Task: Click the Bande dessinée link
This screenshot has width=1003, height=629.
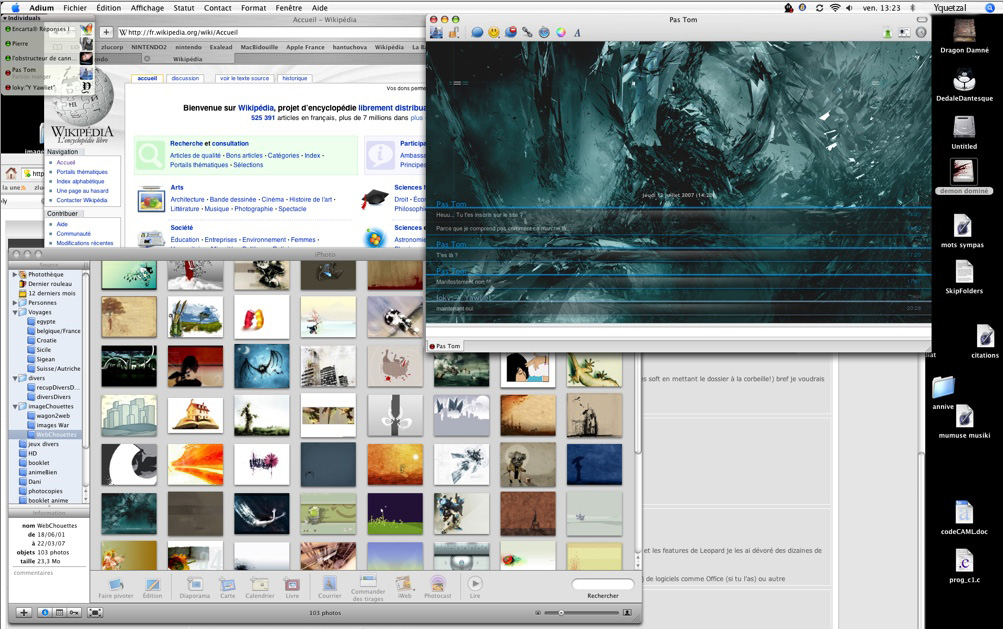Action: click(233, 200)
